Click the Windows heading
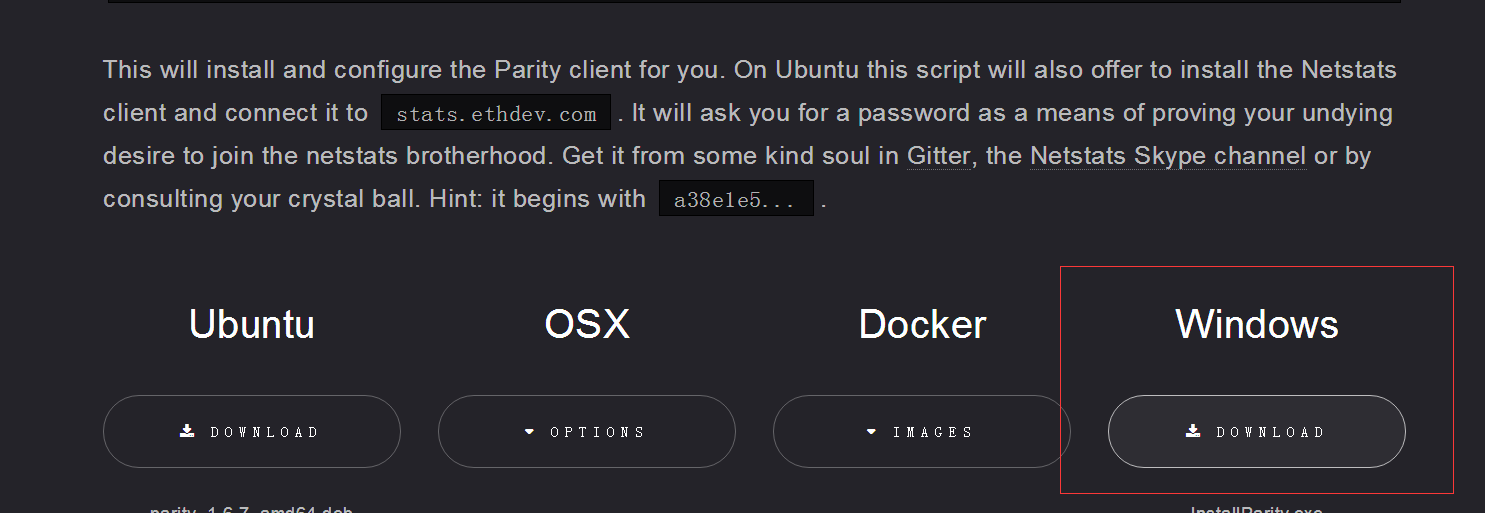This screenshot has height=513, width=1485. pyautogui.click(x=1257, y=324)
